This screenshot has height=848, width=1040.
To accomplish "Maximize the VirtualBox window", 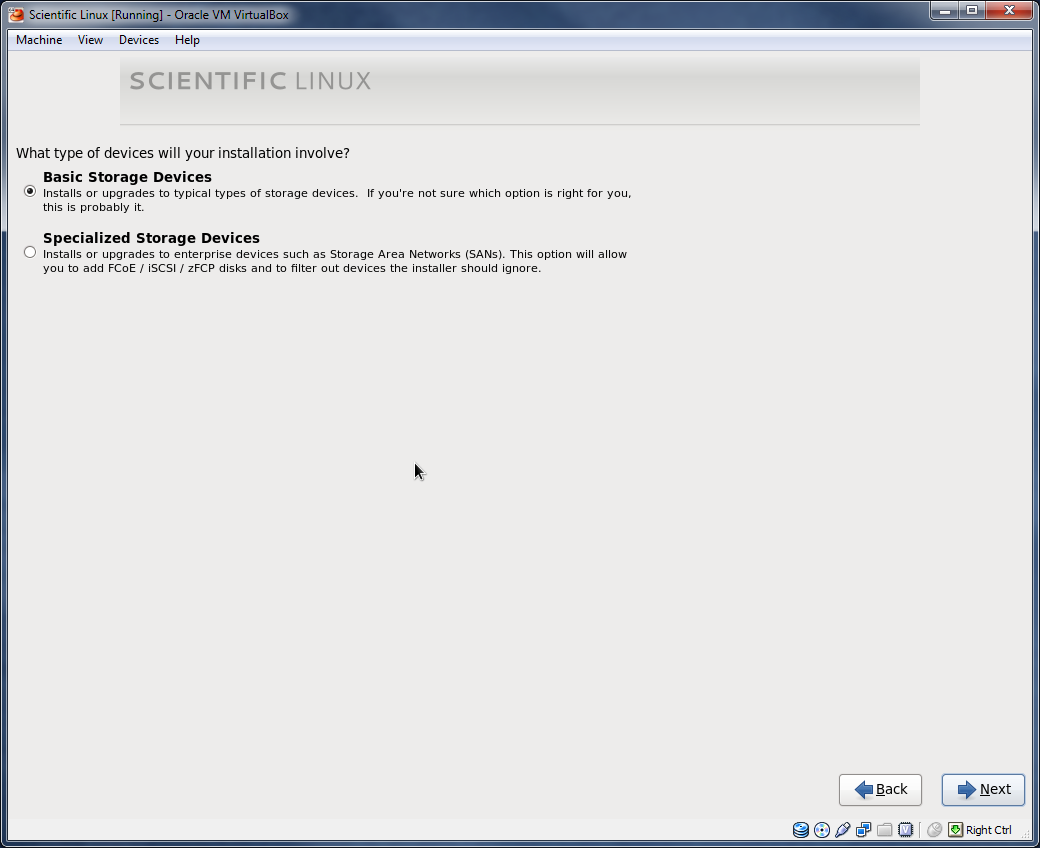I will click(972, 11).
